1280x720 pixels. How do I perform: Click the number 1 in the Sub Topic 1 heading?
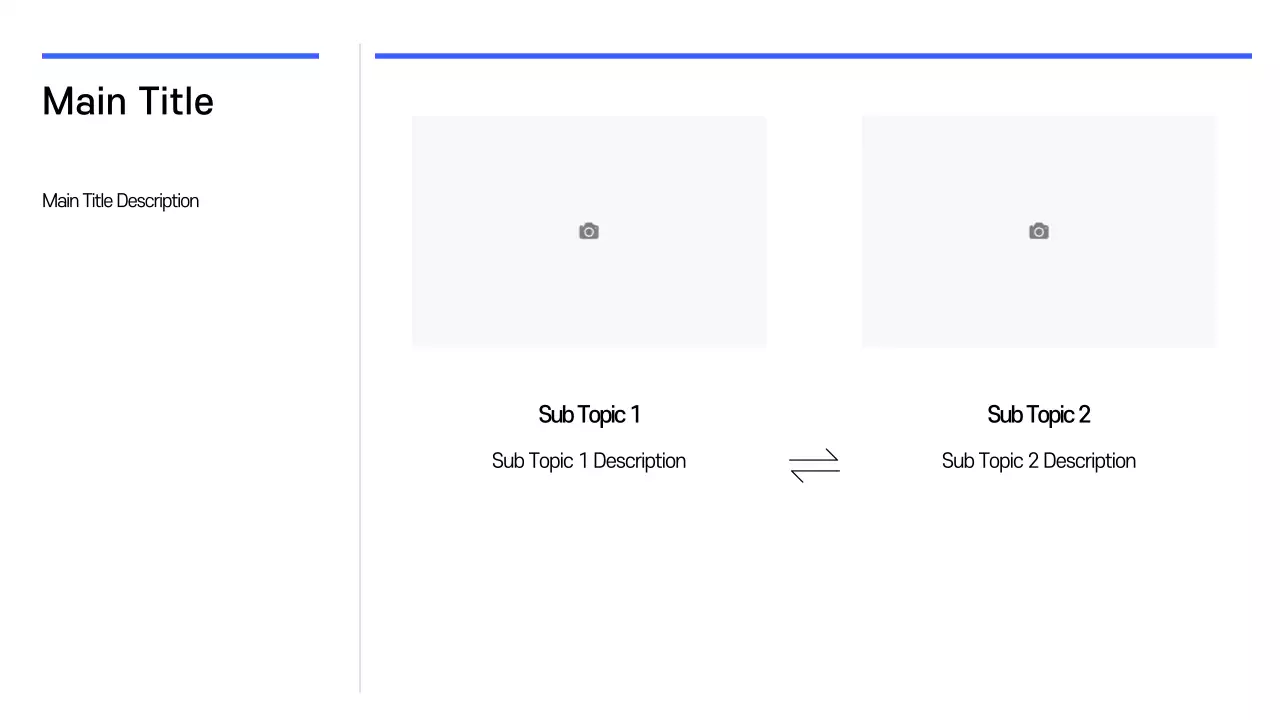click(635, 415)
